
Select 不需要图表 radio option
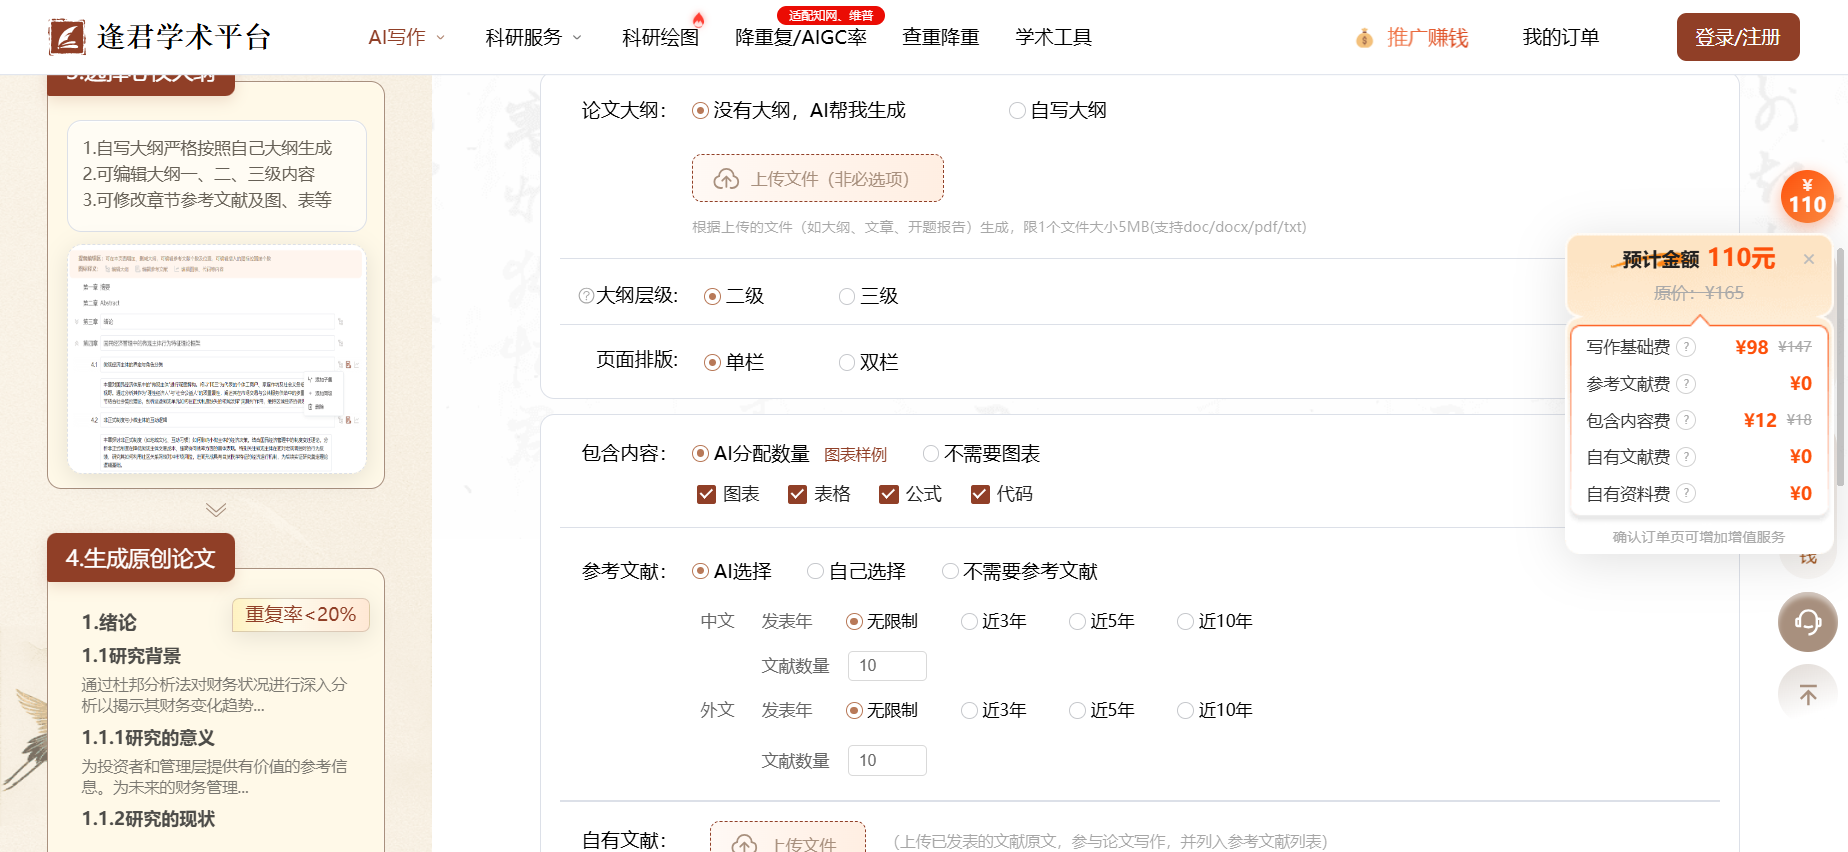[x=981, y=454]
